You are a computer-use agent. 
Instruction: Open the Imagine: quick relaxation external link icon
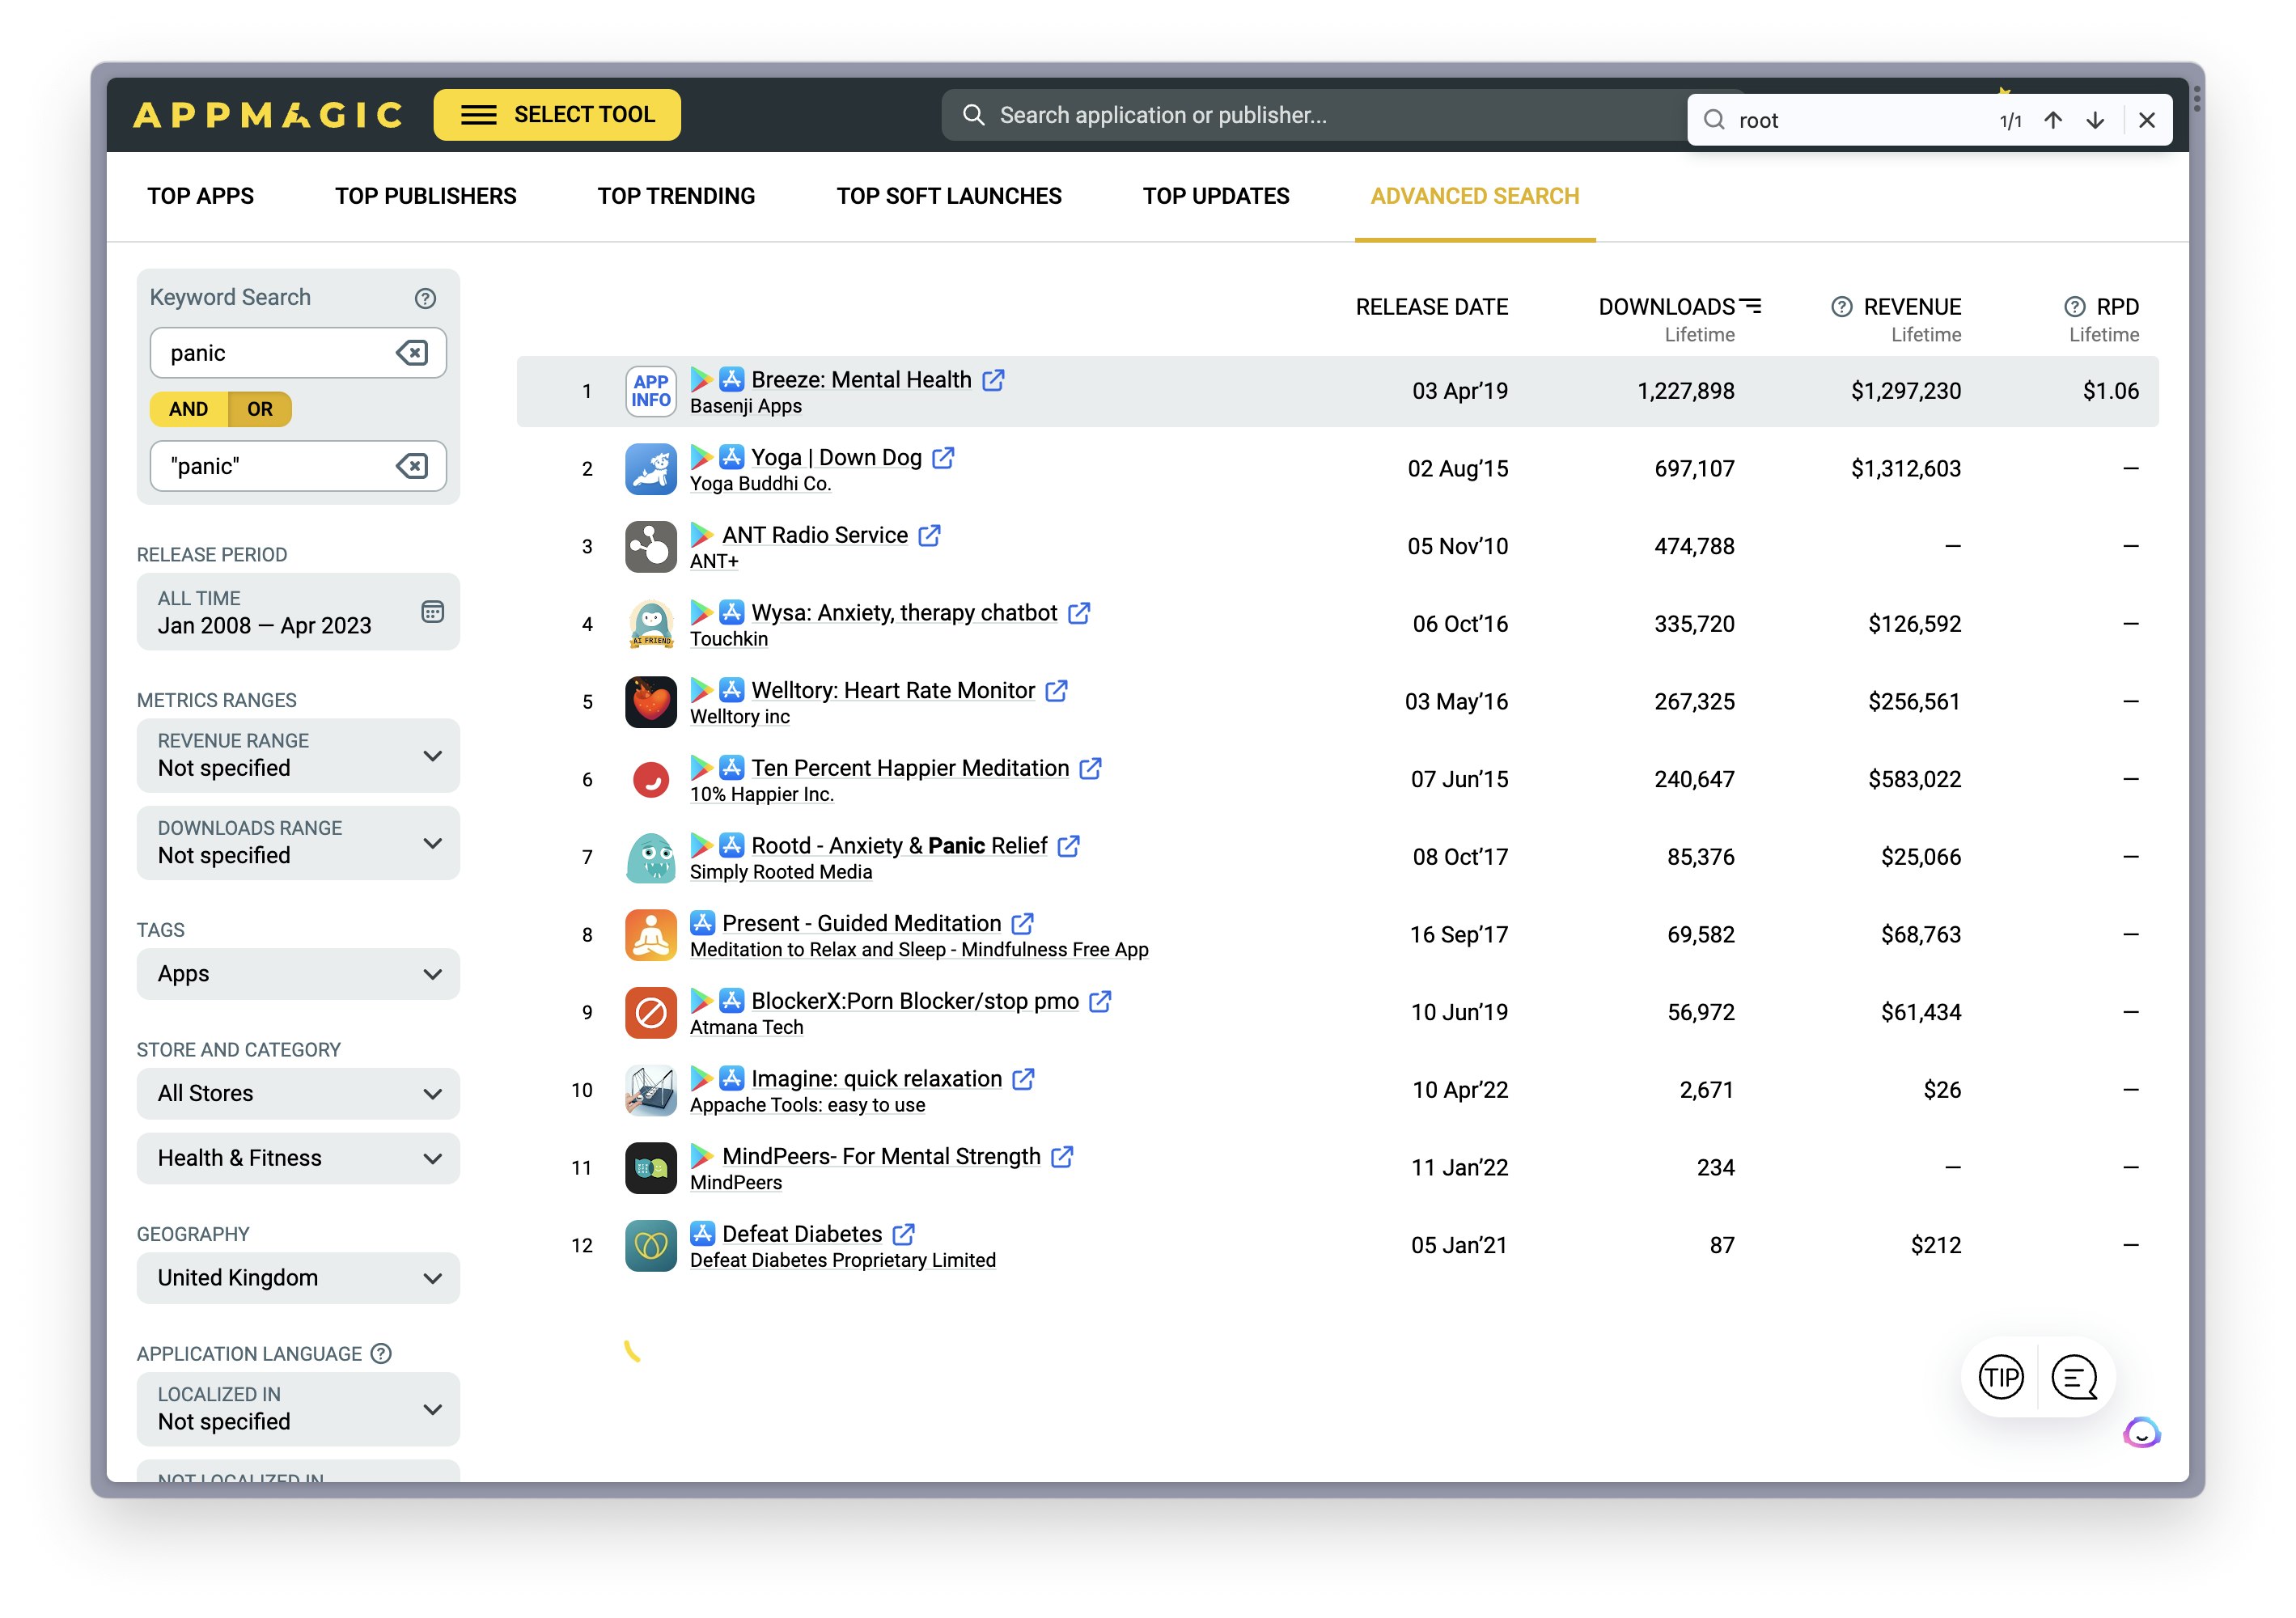[1023, 1079]
